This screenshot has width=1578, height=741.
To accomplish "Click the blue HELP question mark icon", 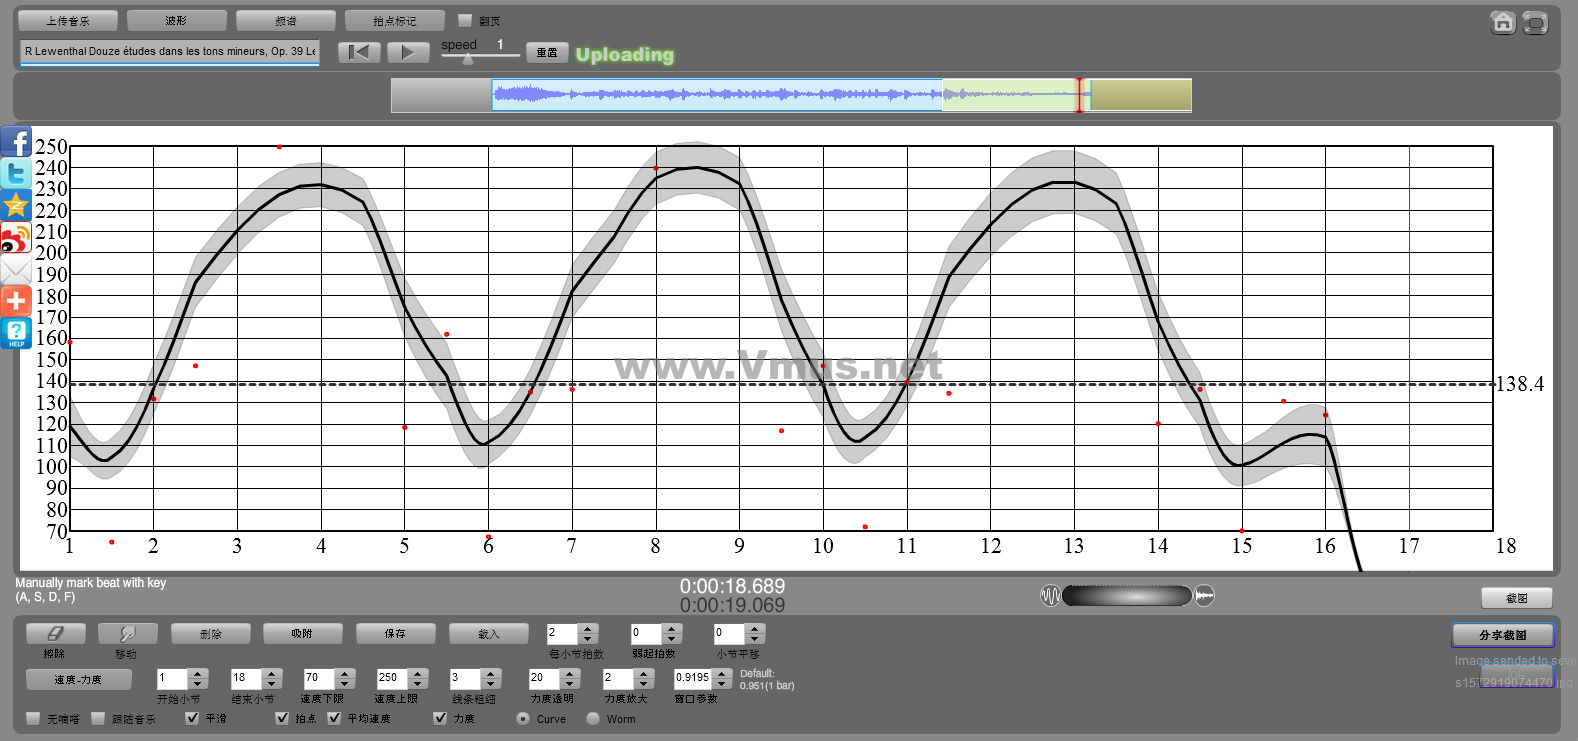I will (x=16, y=333).
